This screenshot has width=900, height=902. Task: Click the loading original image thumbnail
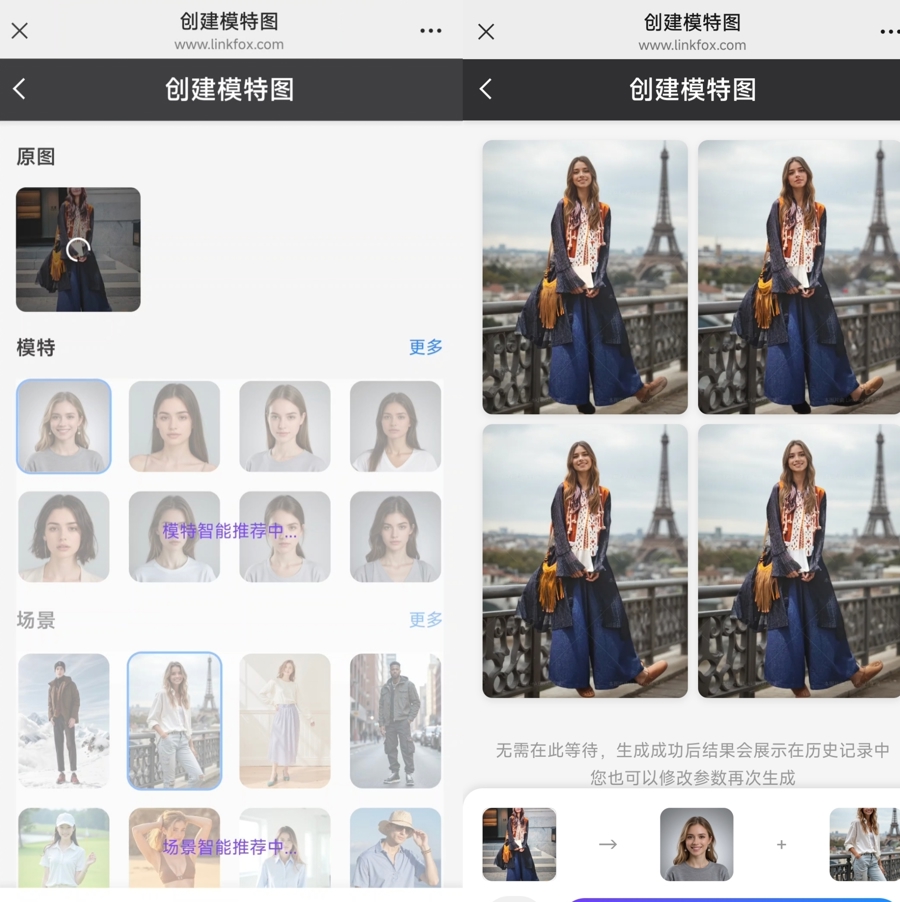[x=78, y=249]
